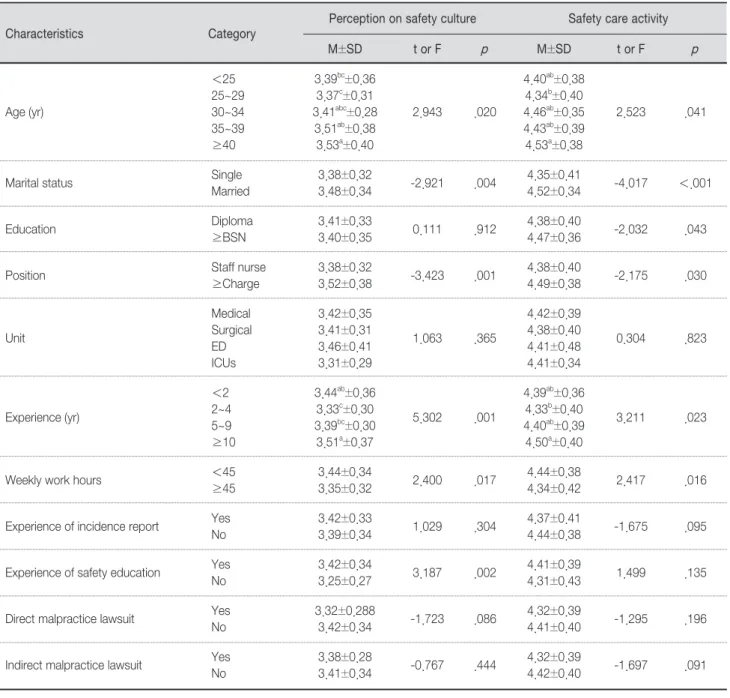Select the 'ICUs' unit category

223,363
